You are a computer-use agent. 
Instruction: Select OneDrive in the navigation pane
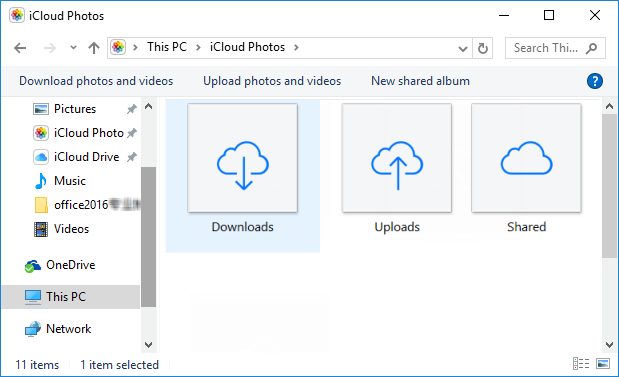pyautogui.click(x=70, y=265)
